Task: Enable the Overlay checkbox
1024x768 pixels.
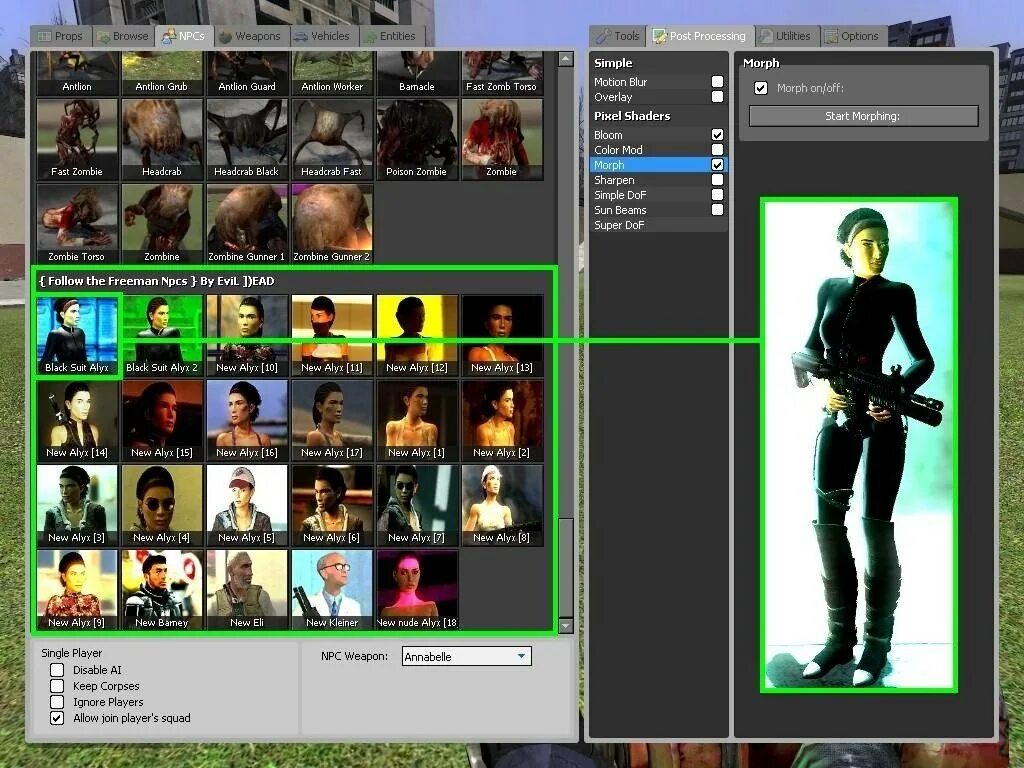Action: pyautogui.click(x=717, y=97)
